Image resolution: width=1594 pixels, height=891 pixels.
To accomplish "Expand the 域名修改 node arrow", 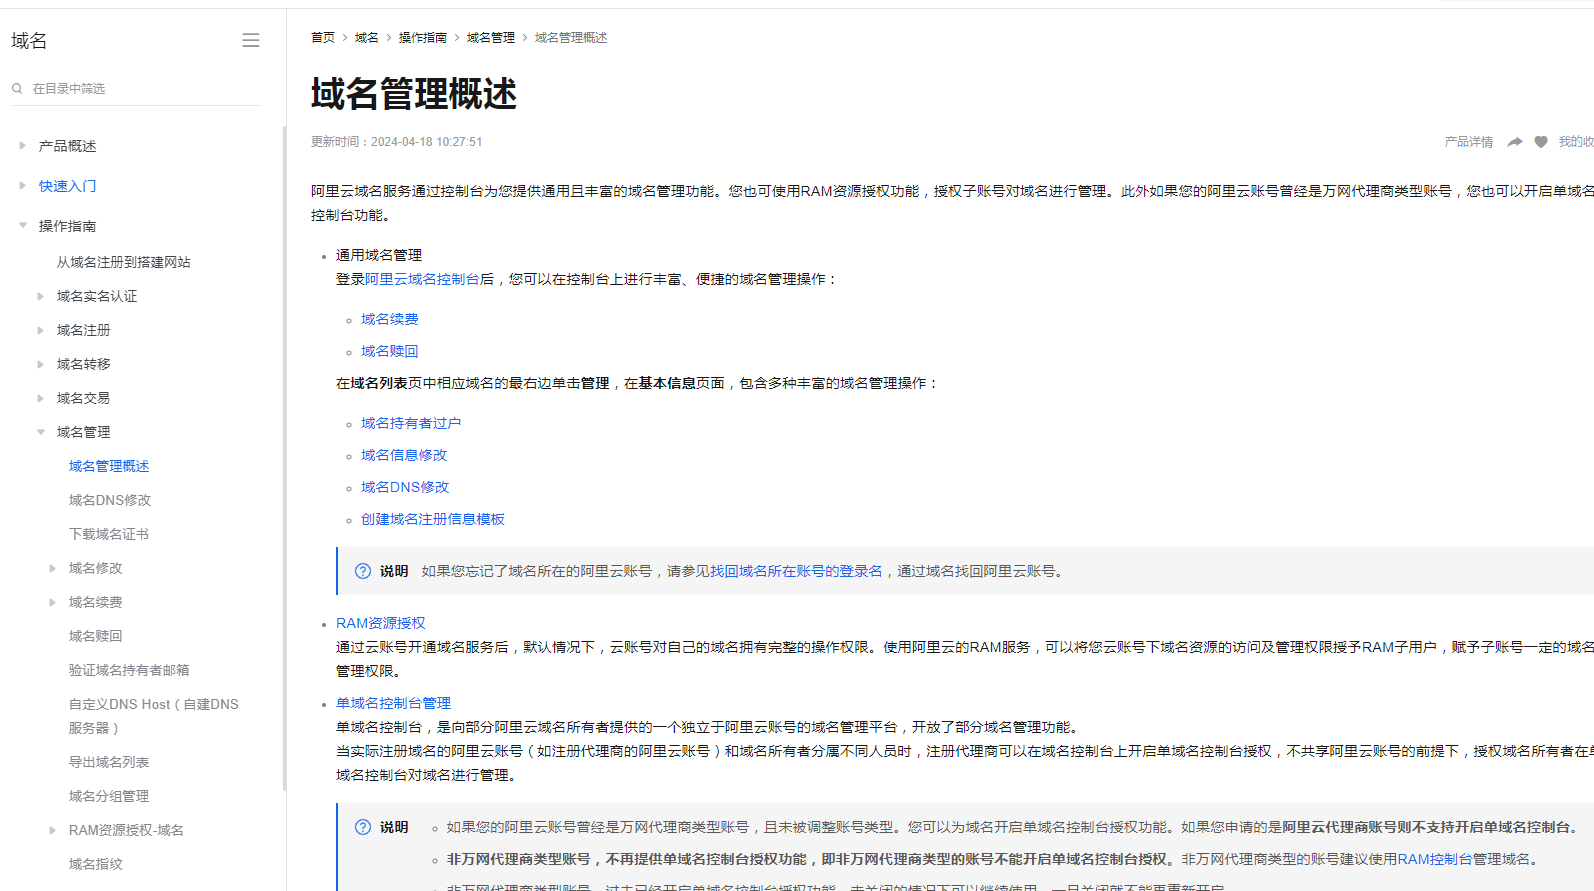I will [x=52, y=568].
